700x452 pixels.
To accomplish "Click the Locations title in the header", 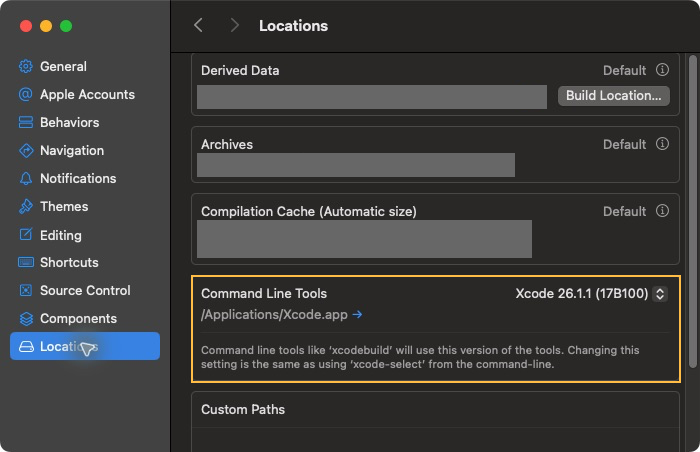I will (293, 25).
